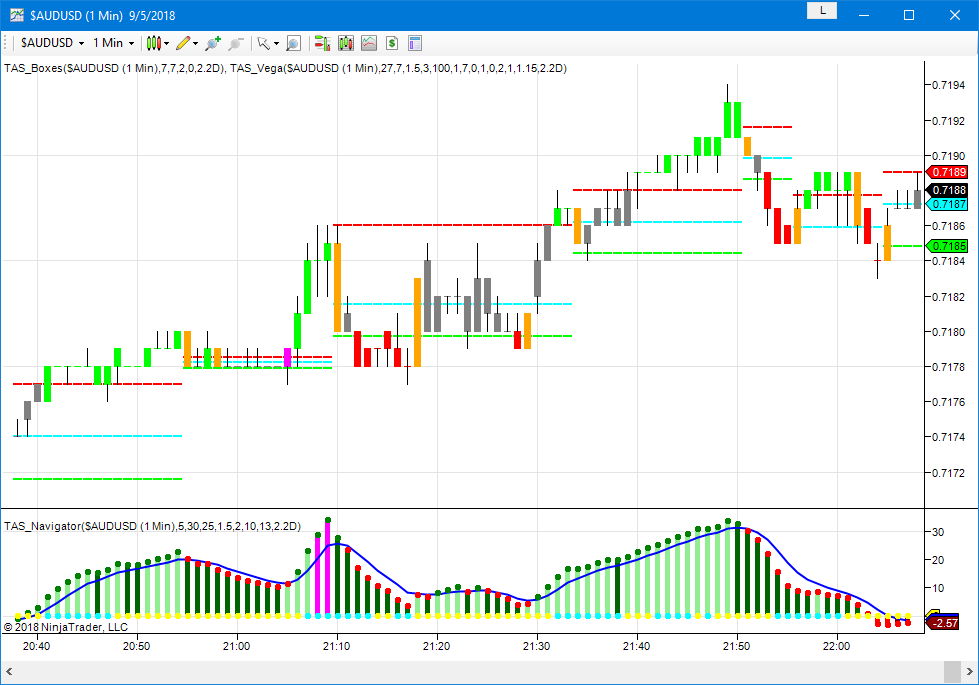The image size is (979, 685).
Task: Click the candlestick chart style icon
Action: tap(154, 43)
